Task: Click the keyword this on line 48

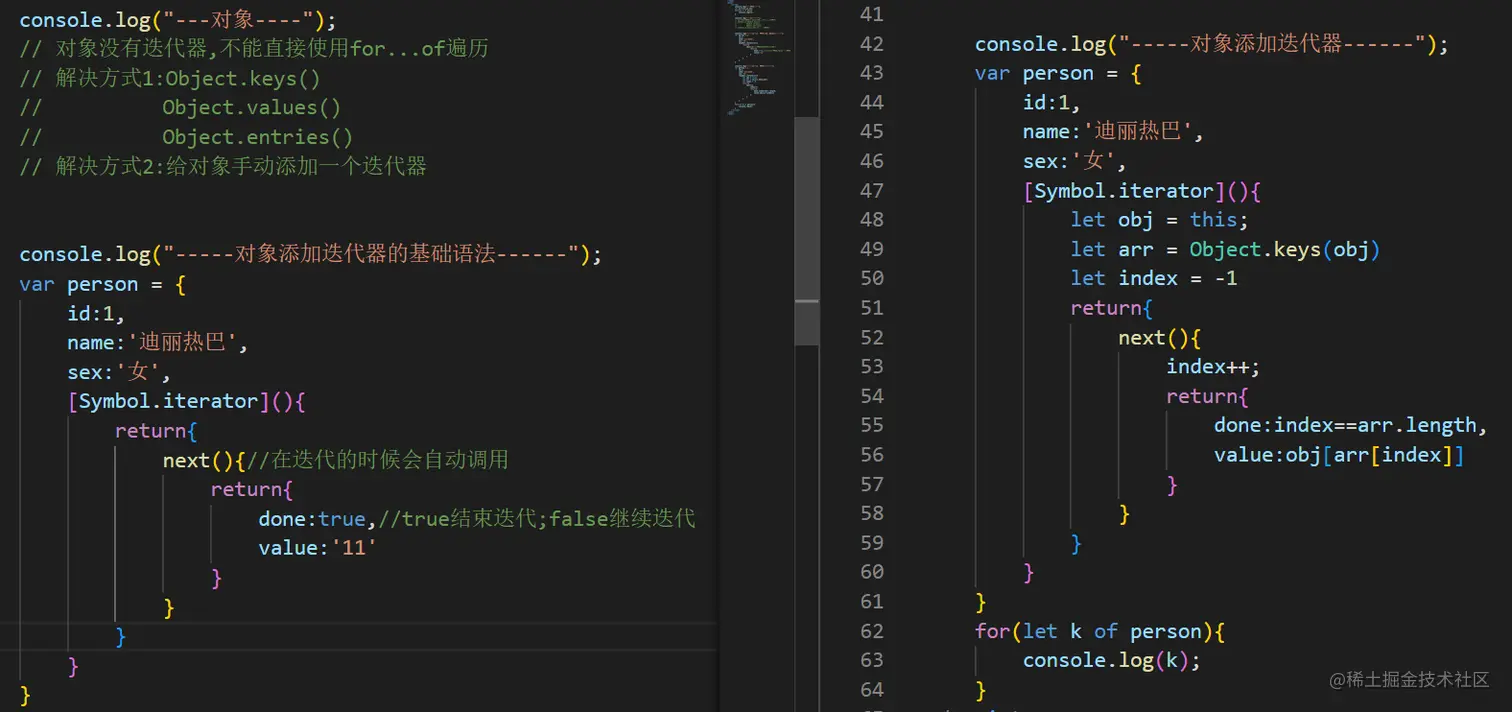Action: click(1214, 219)
